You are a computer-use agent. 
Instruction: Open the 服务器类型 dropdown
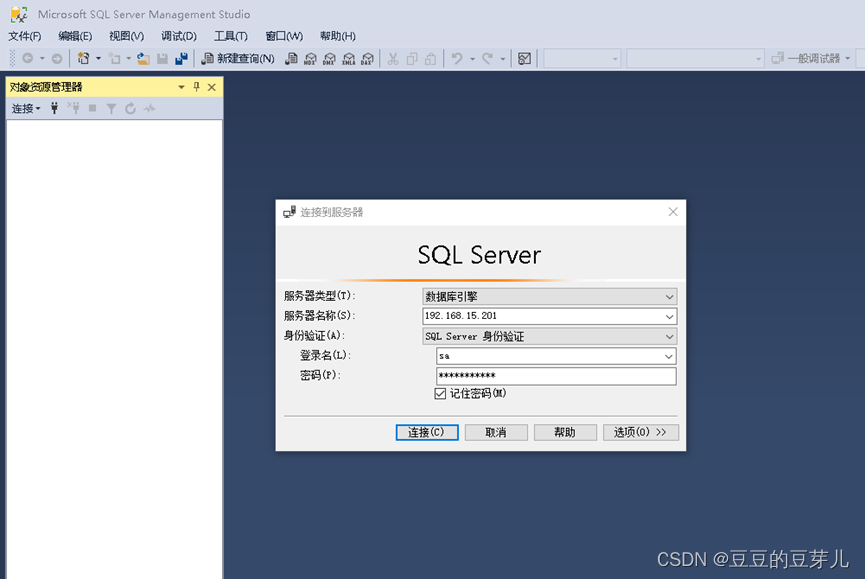click(x=549, y=297)
